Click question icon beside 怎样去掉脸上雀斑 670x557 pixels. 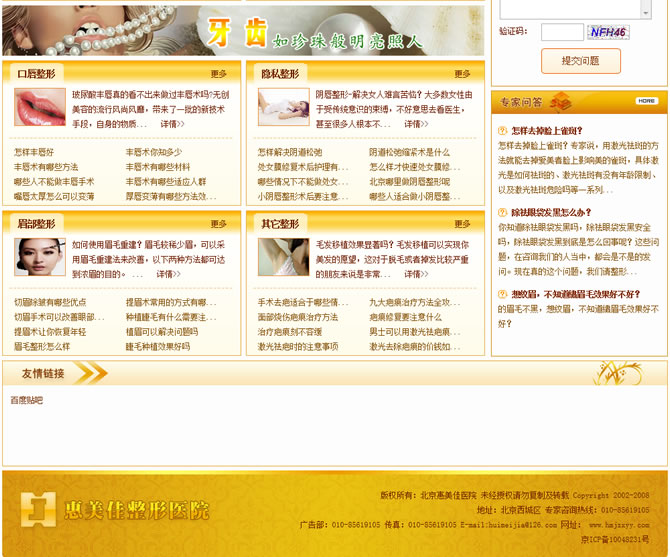(x=503, y=131)
